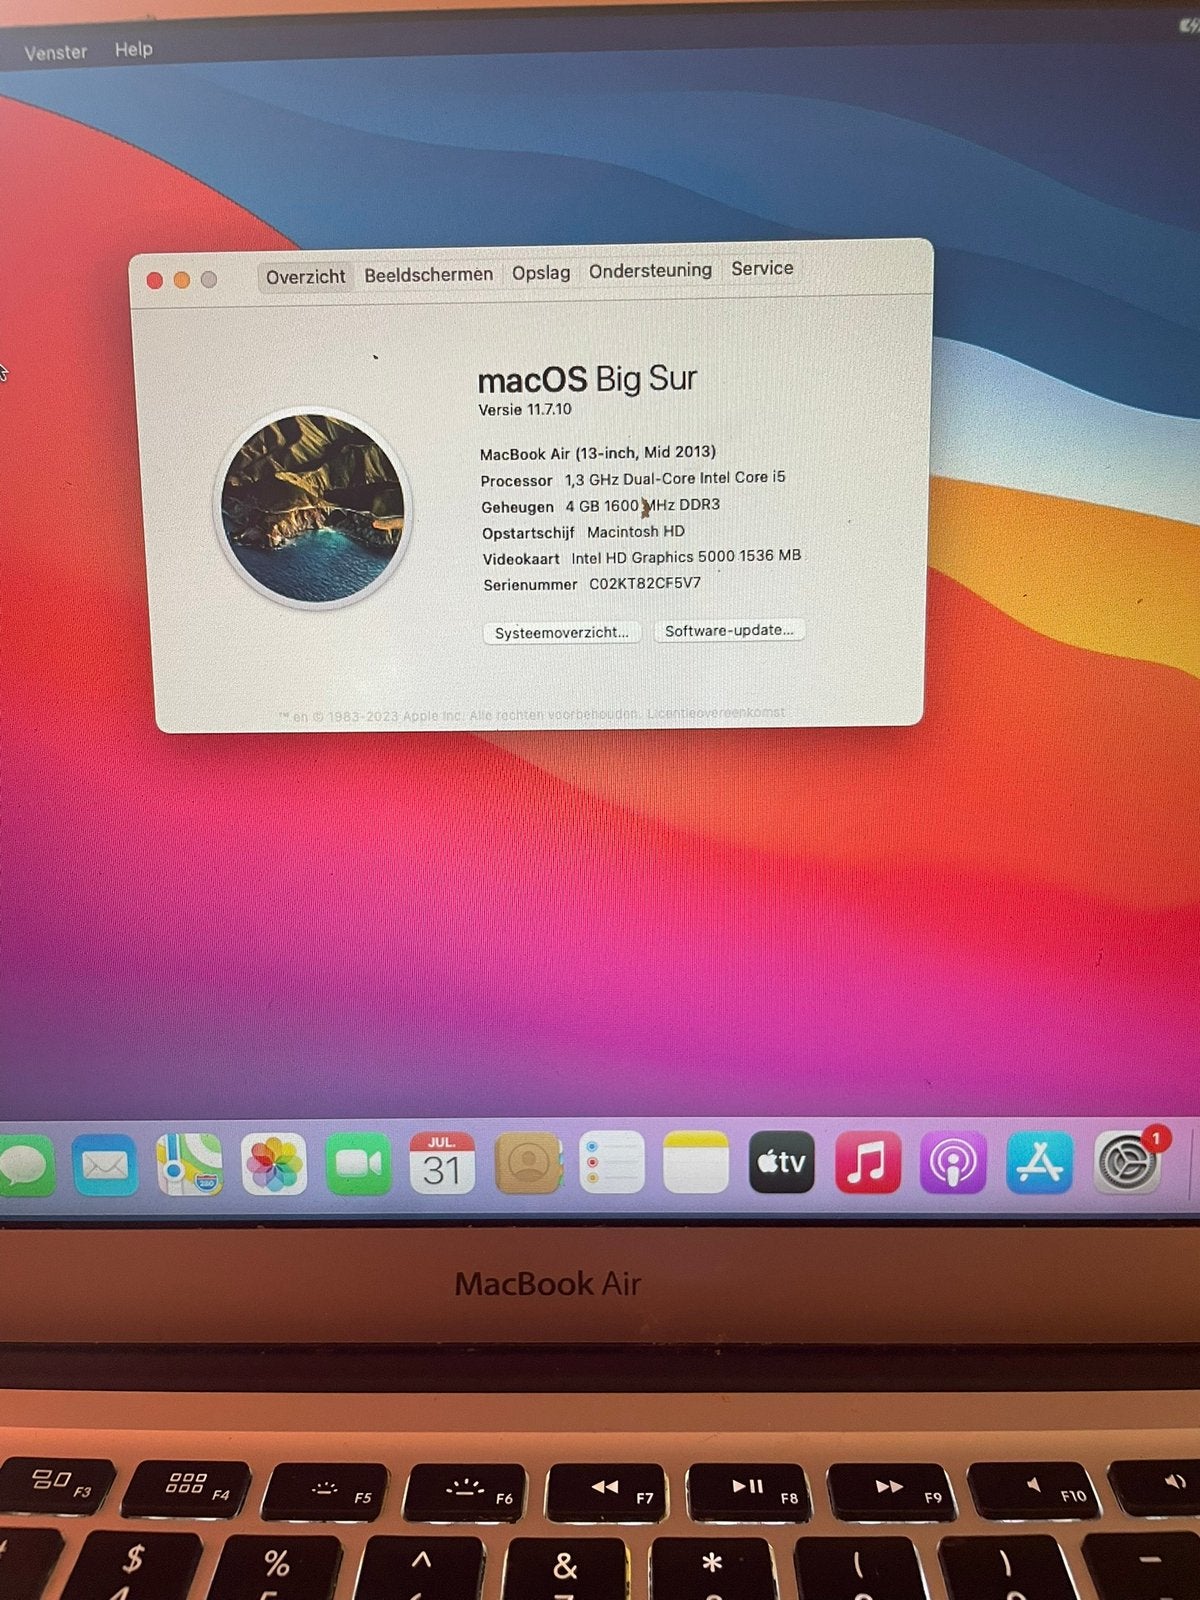This screenshot has width=1200, height=1600.
Task: Open the Service tab
Action: point(762,269)
